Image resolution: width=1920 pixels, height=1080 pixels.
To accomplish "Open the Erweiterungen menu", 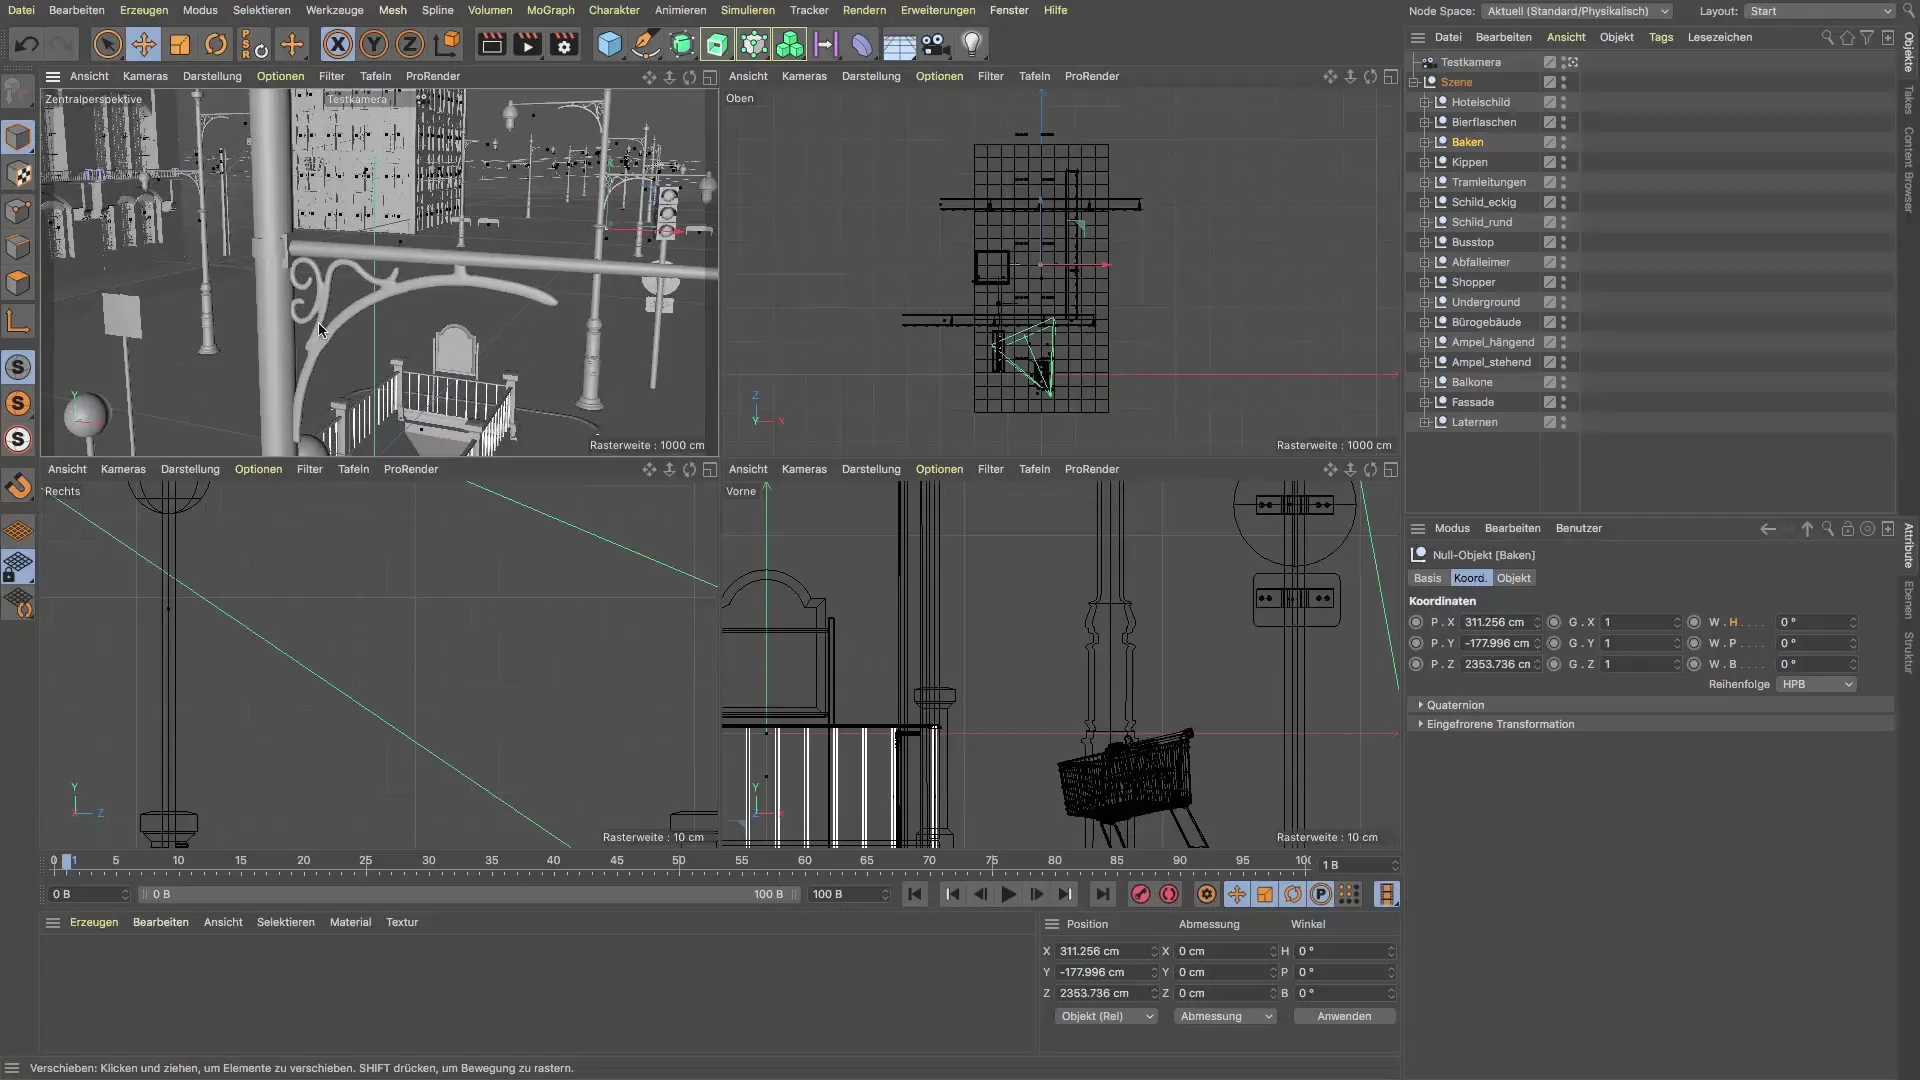I will (937, 10).
